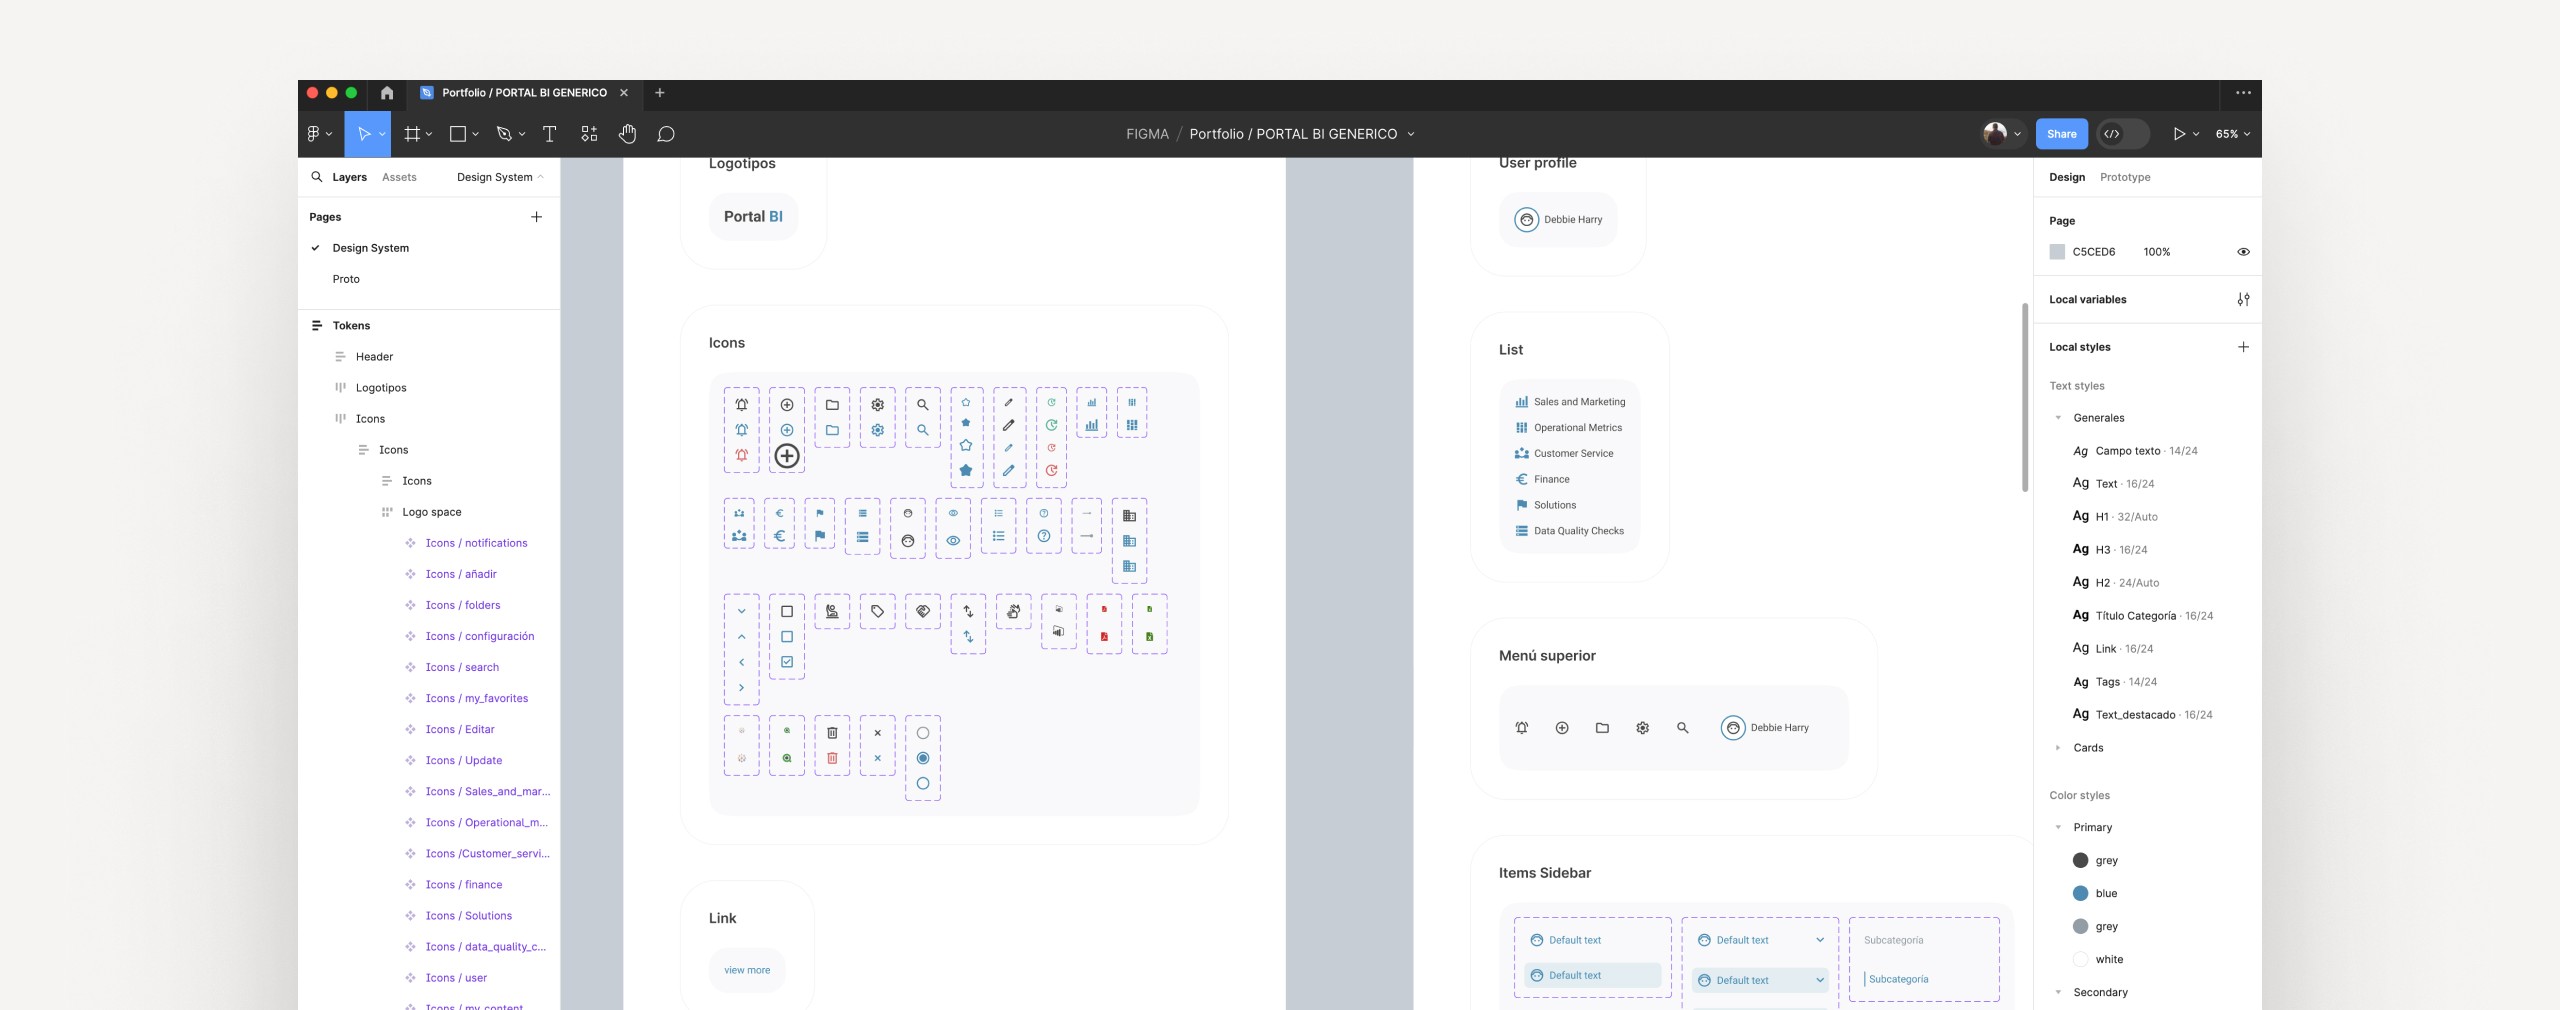Open the Proto page
2560x1010 pixels.
(x=346, y=279)
